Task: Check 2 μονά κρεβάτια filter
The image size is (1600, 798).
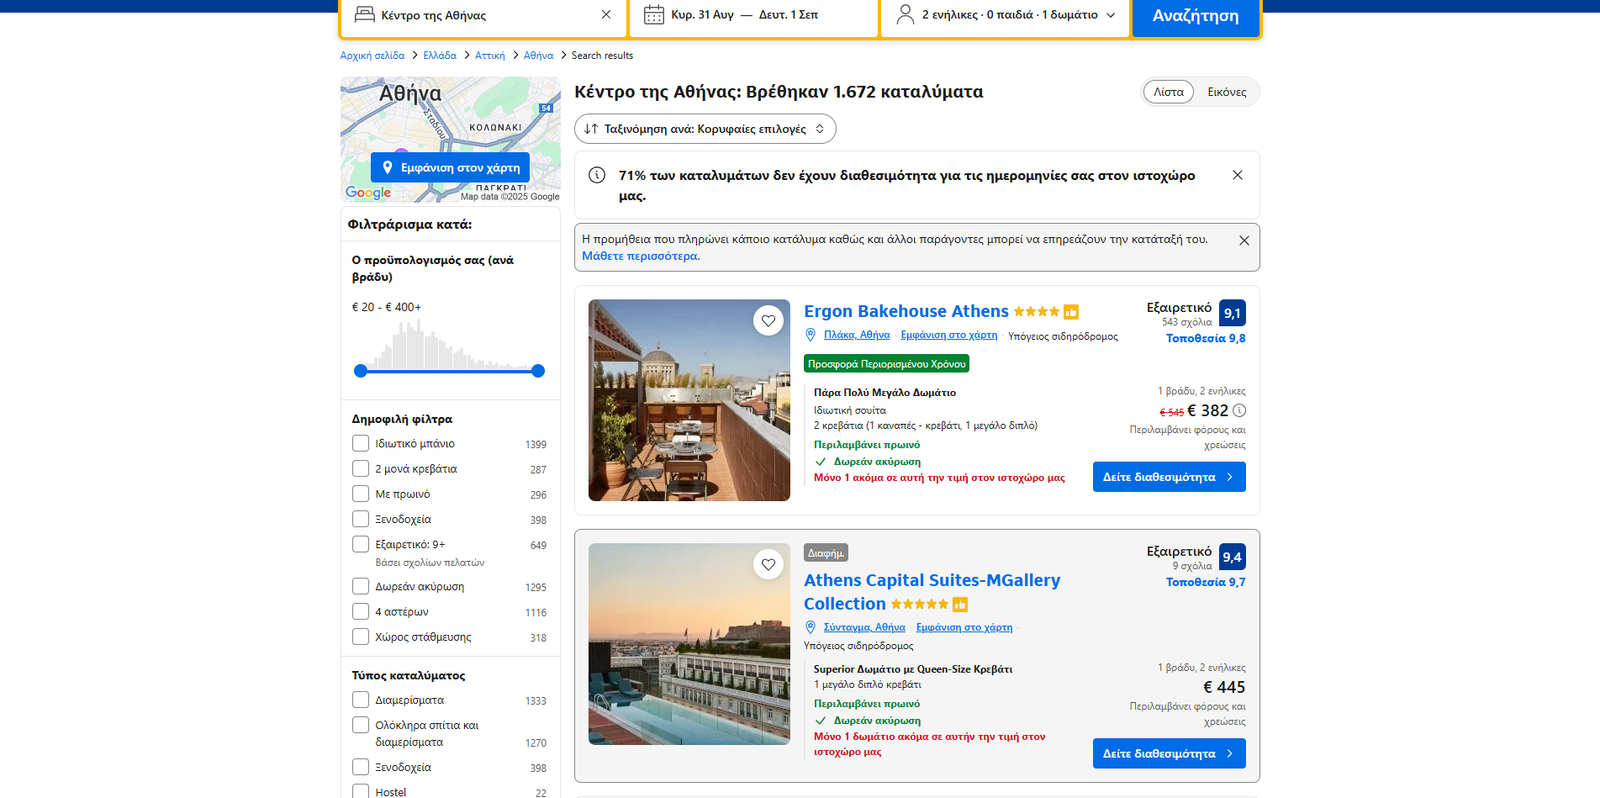Action: tap(361, 468)
